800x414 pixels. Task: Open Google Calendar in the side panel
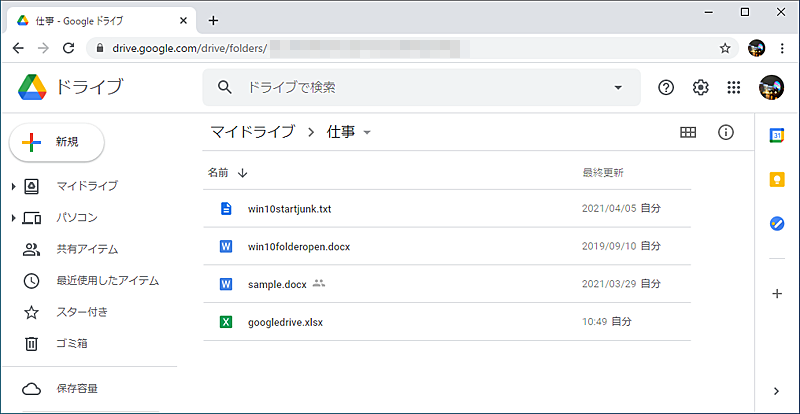(x=776, y=134)
